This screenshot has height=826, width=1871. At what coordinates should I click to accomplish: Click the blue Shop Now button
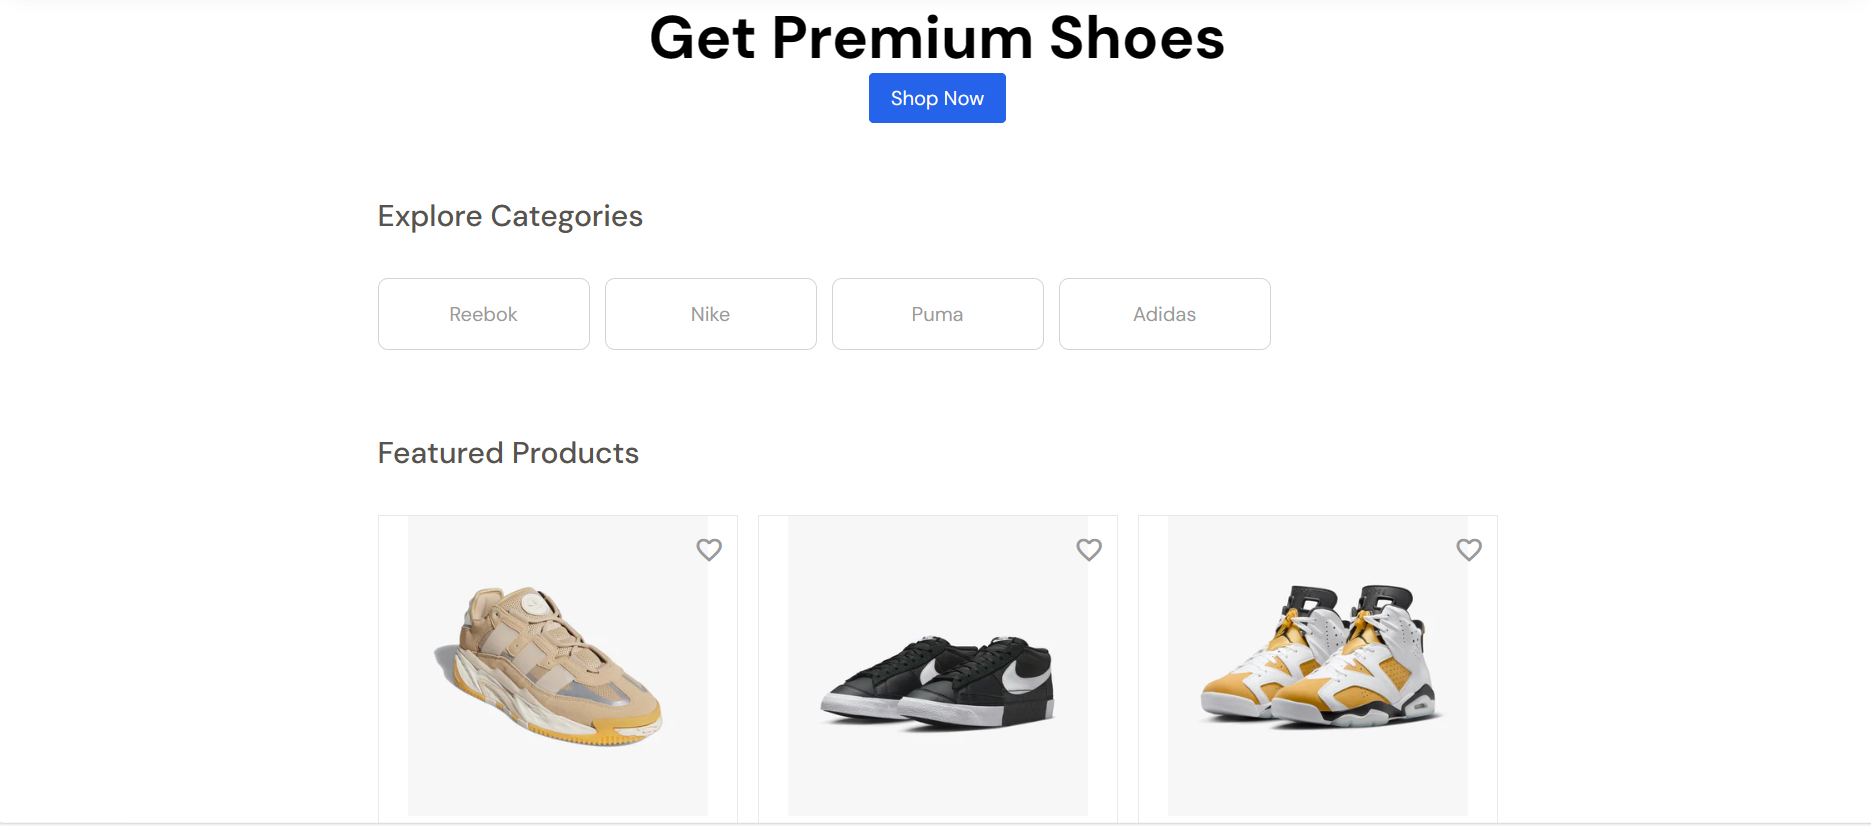937,98
